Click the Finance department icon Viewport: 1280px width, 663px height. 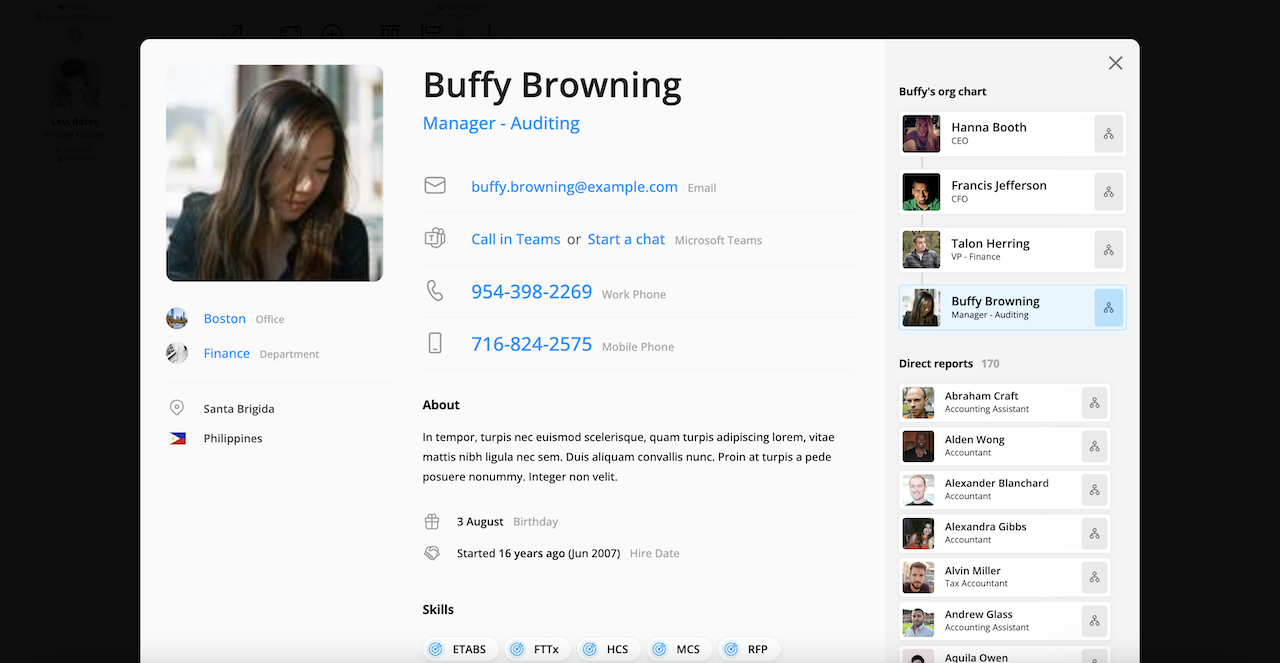(x=177, y=353)
